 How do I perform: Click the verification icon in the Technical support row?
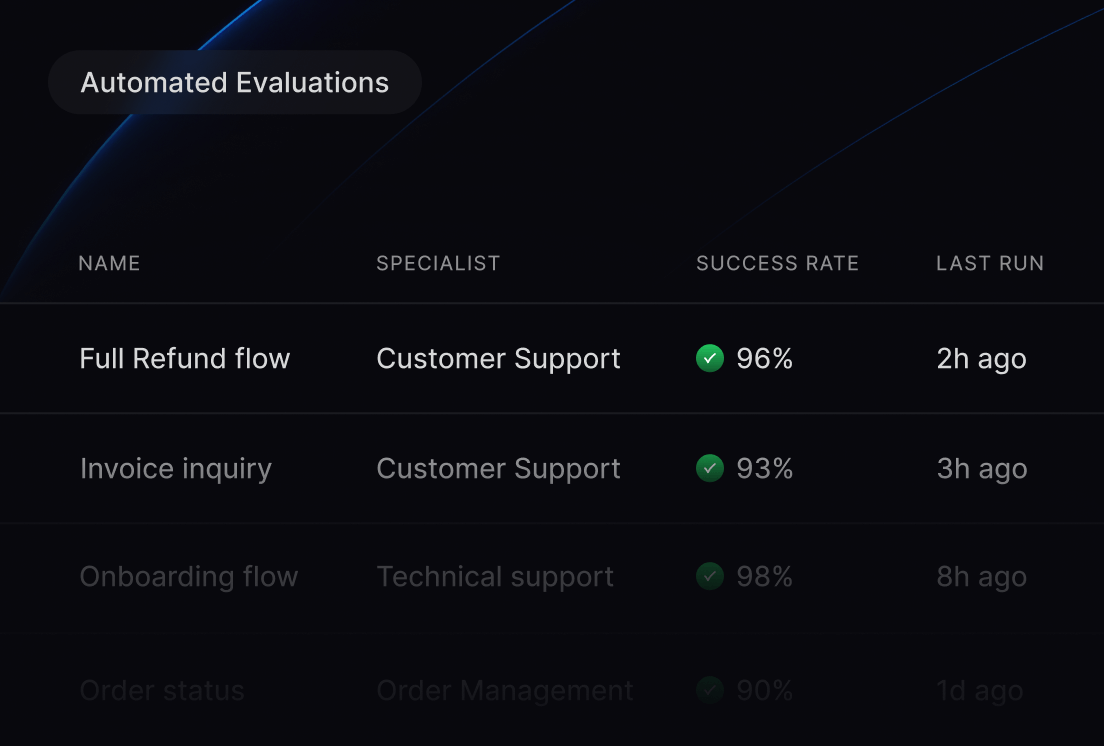pyautogui.click(x=710, y=577)
